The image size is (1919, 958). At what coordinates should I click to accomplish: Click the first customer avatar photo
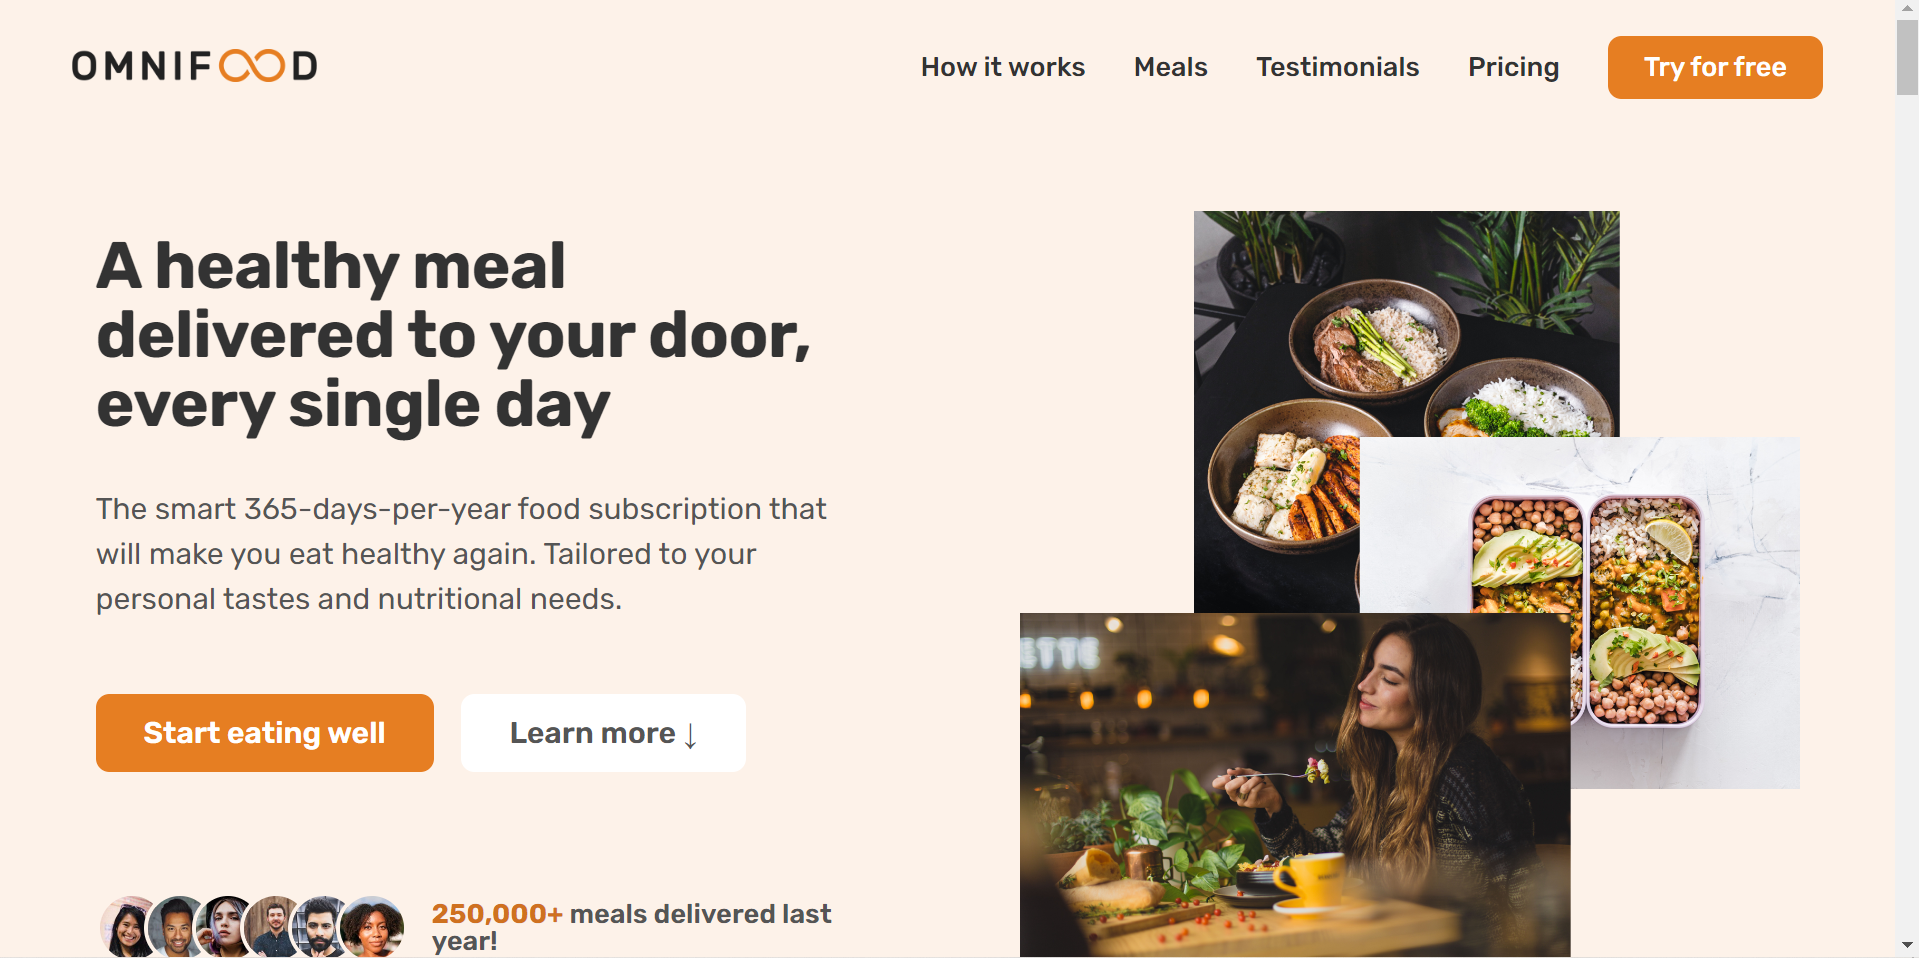[x=125, y=927]
